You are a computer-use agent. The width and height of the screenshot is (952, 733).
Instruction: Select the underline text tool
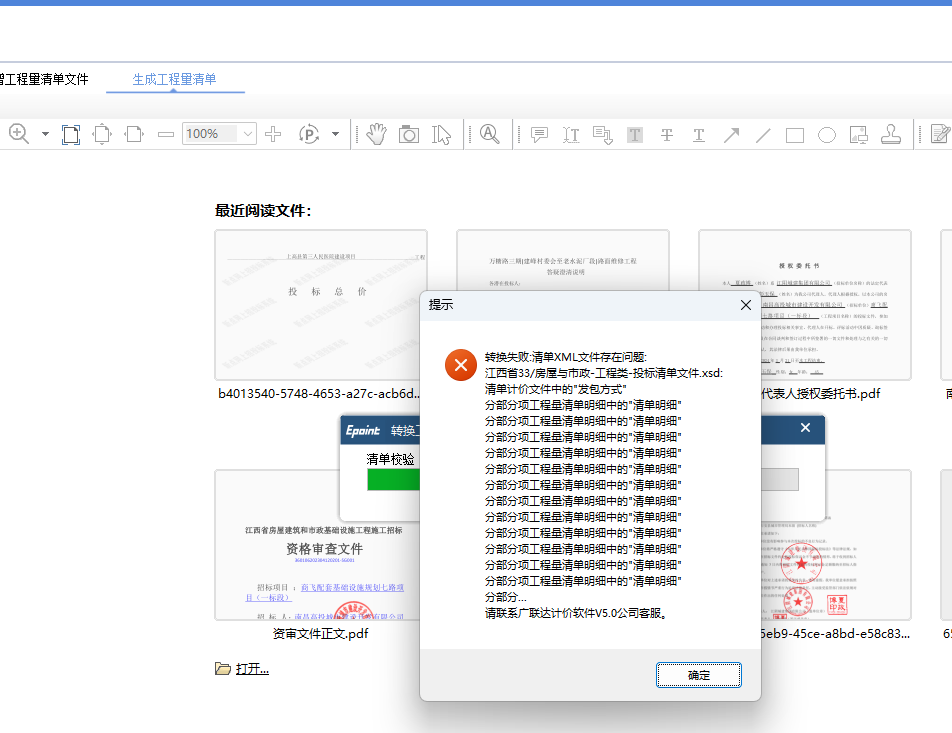tap(699, 135)
